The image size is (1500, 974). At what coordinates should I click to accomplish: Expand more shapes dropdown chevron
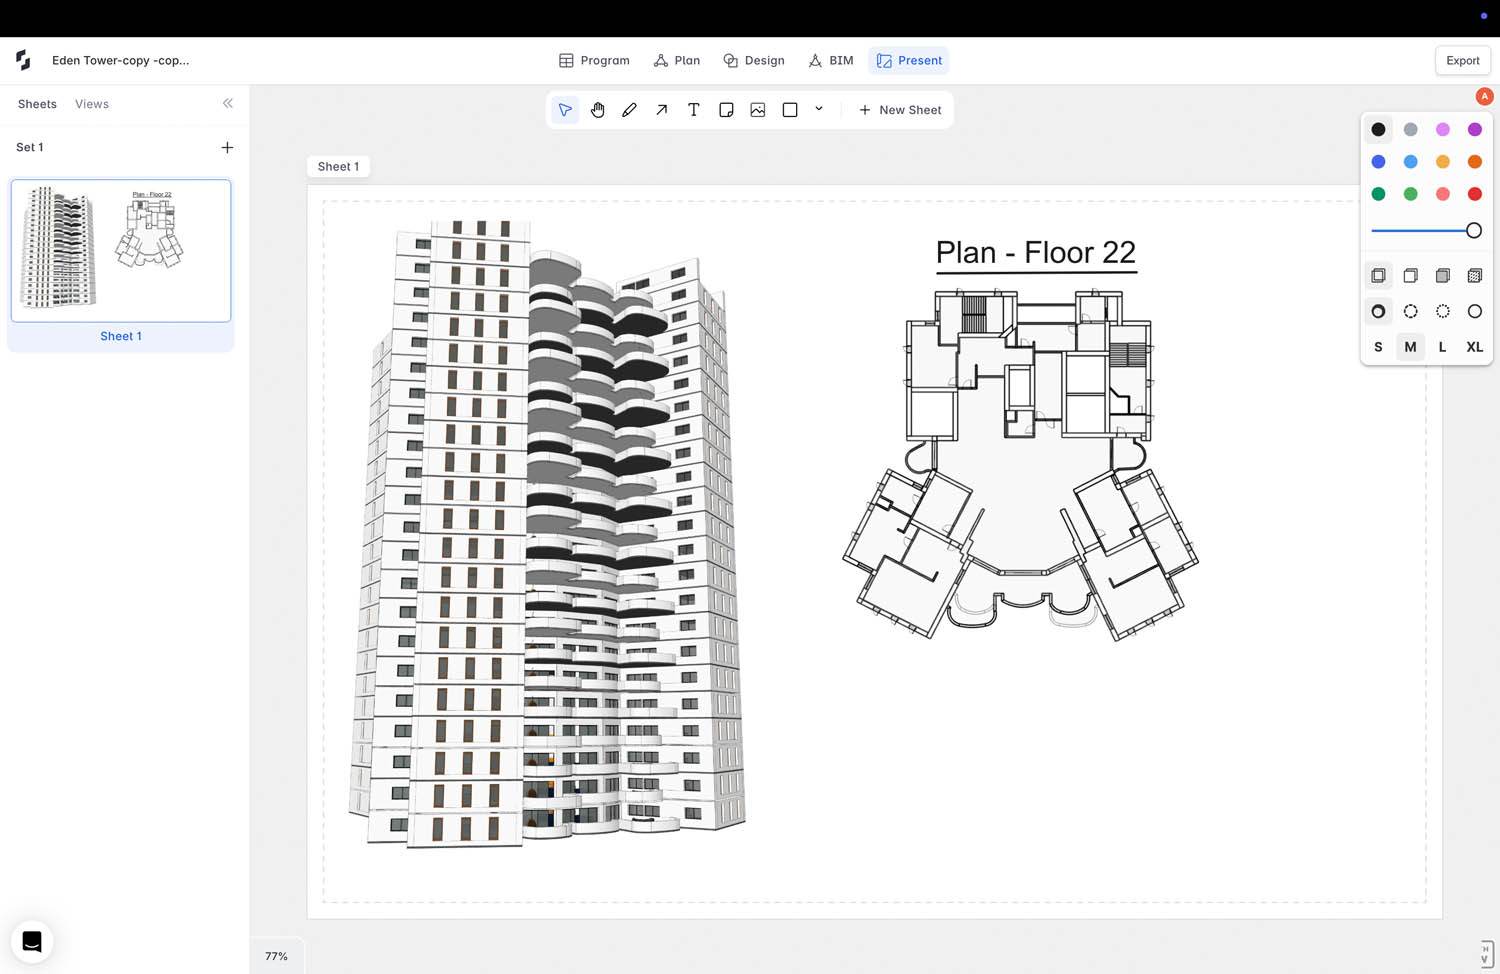coord(819,109)
